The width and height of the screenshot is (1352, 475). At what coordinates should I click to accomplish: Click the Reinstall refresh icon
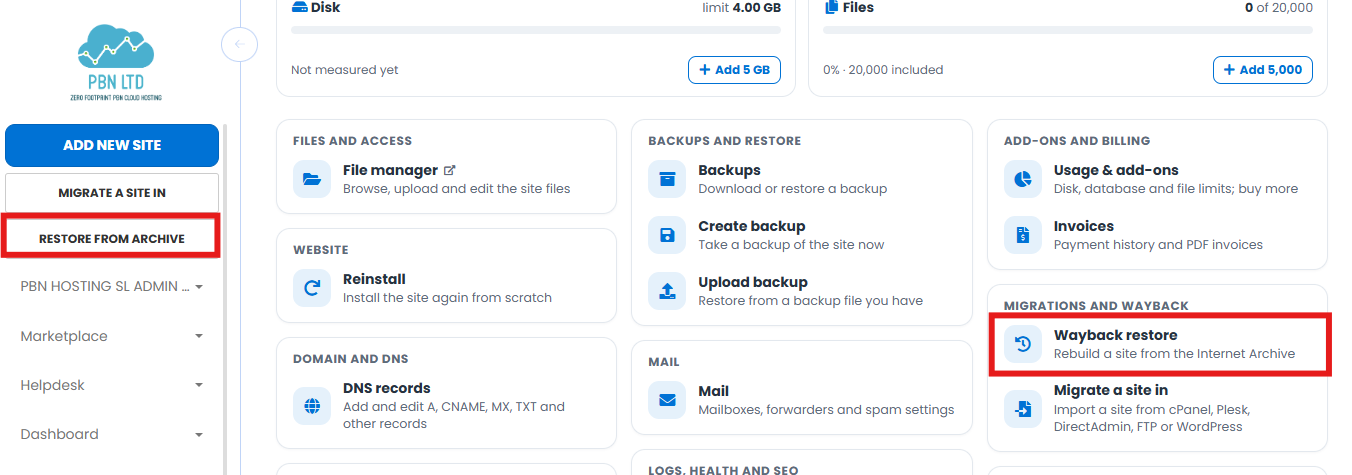coord(311,288)
